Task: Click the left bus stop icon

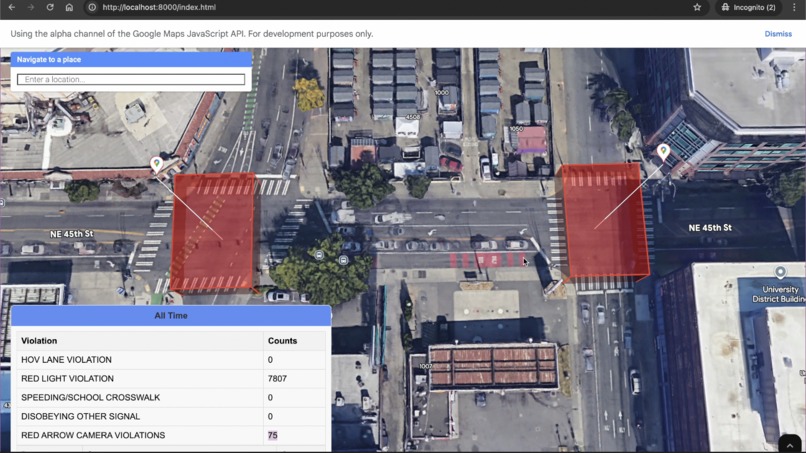Action: point(319,255)
